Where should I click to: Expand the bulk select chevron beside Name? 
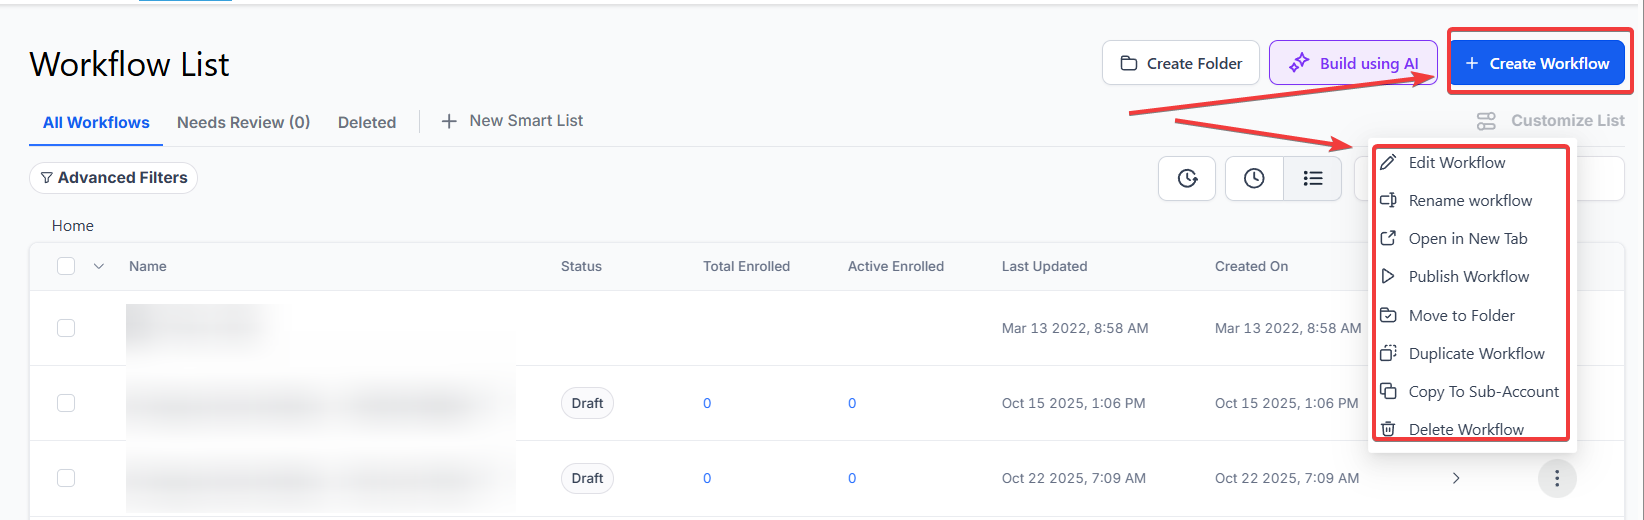point(98,266)
